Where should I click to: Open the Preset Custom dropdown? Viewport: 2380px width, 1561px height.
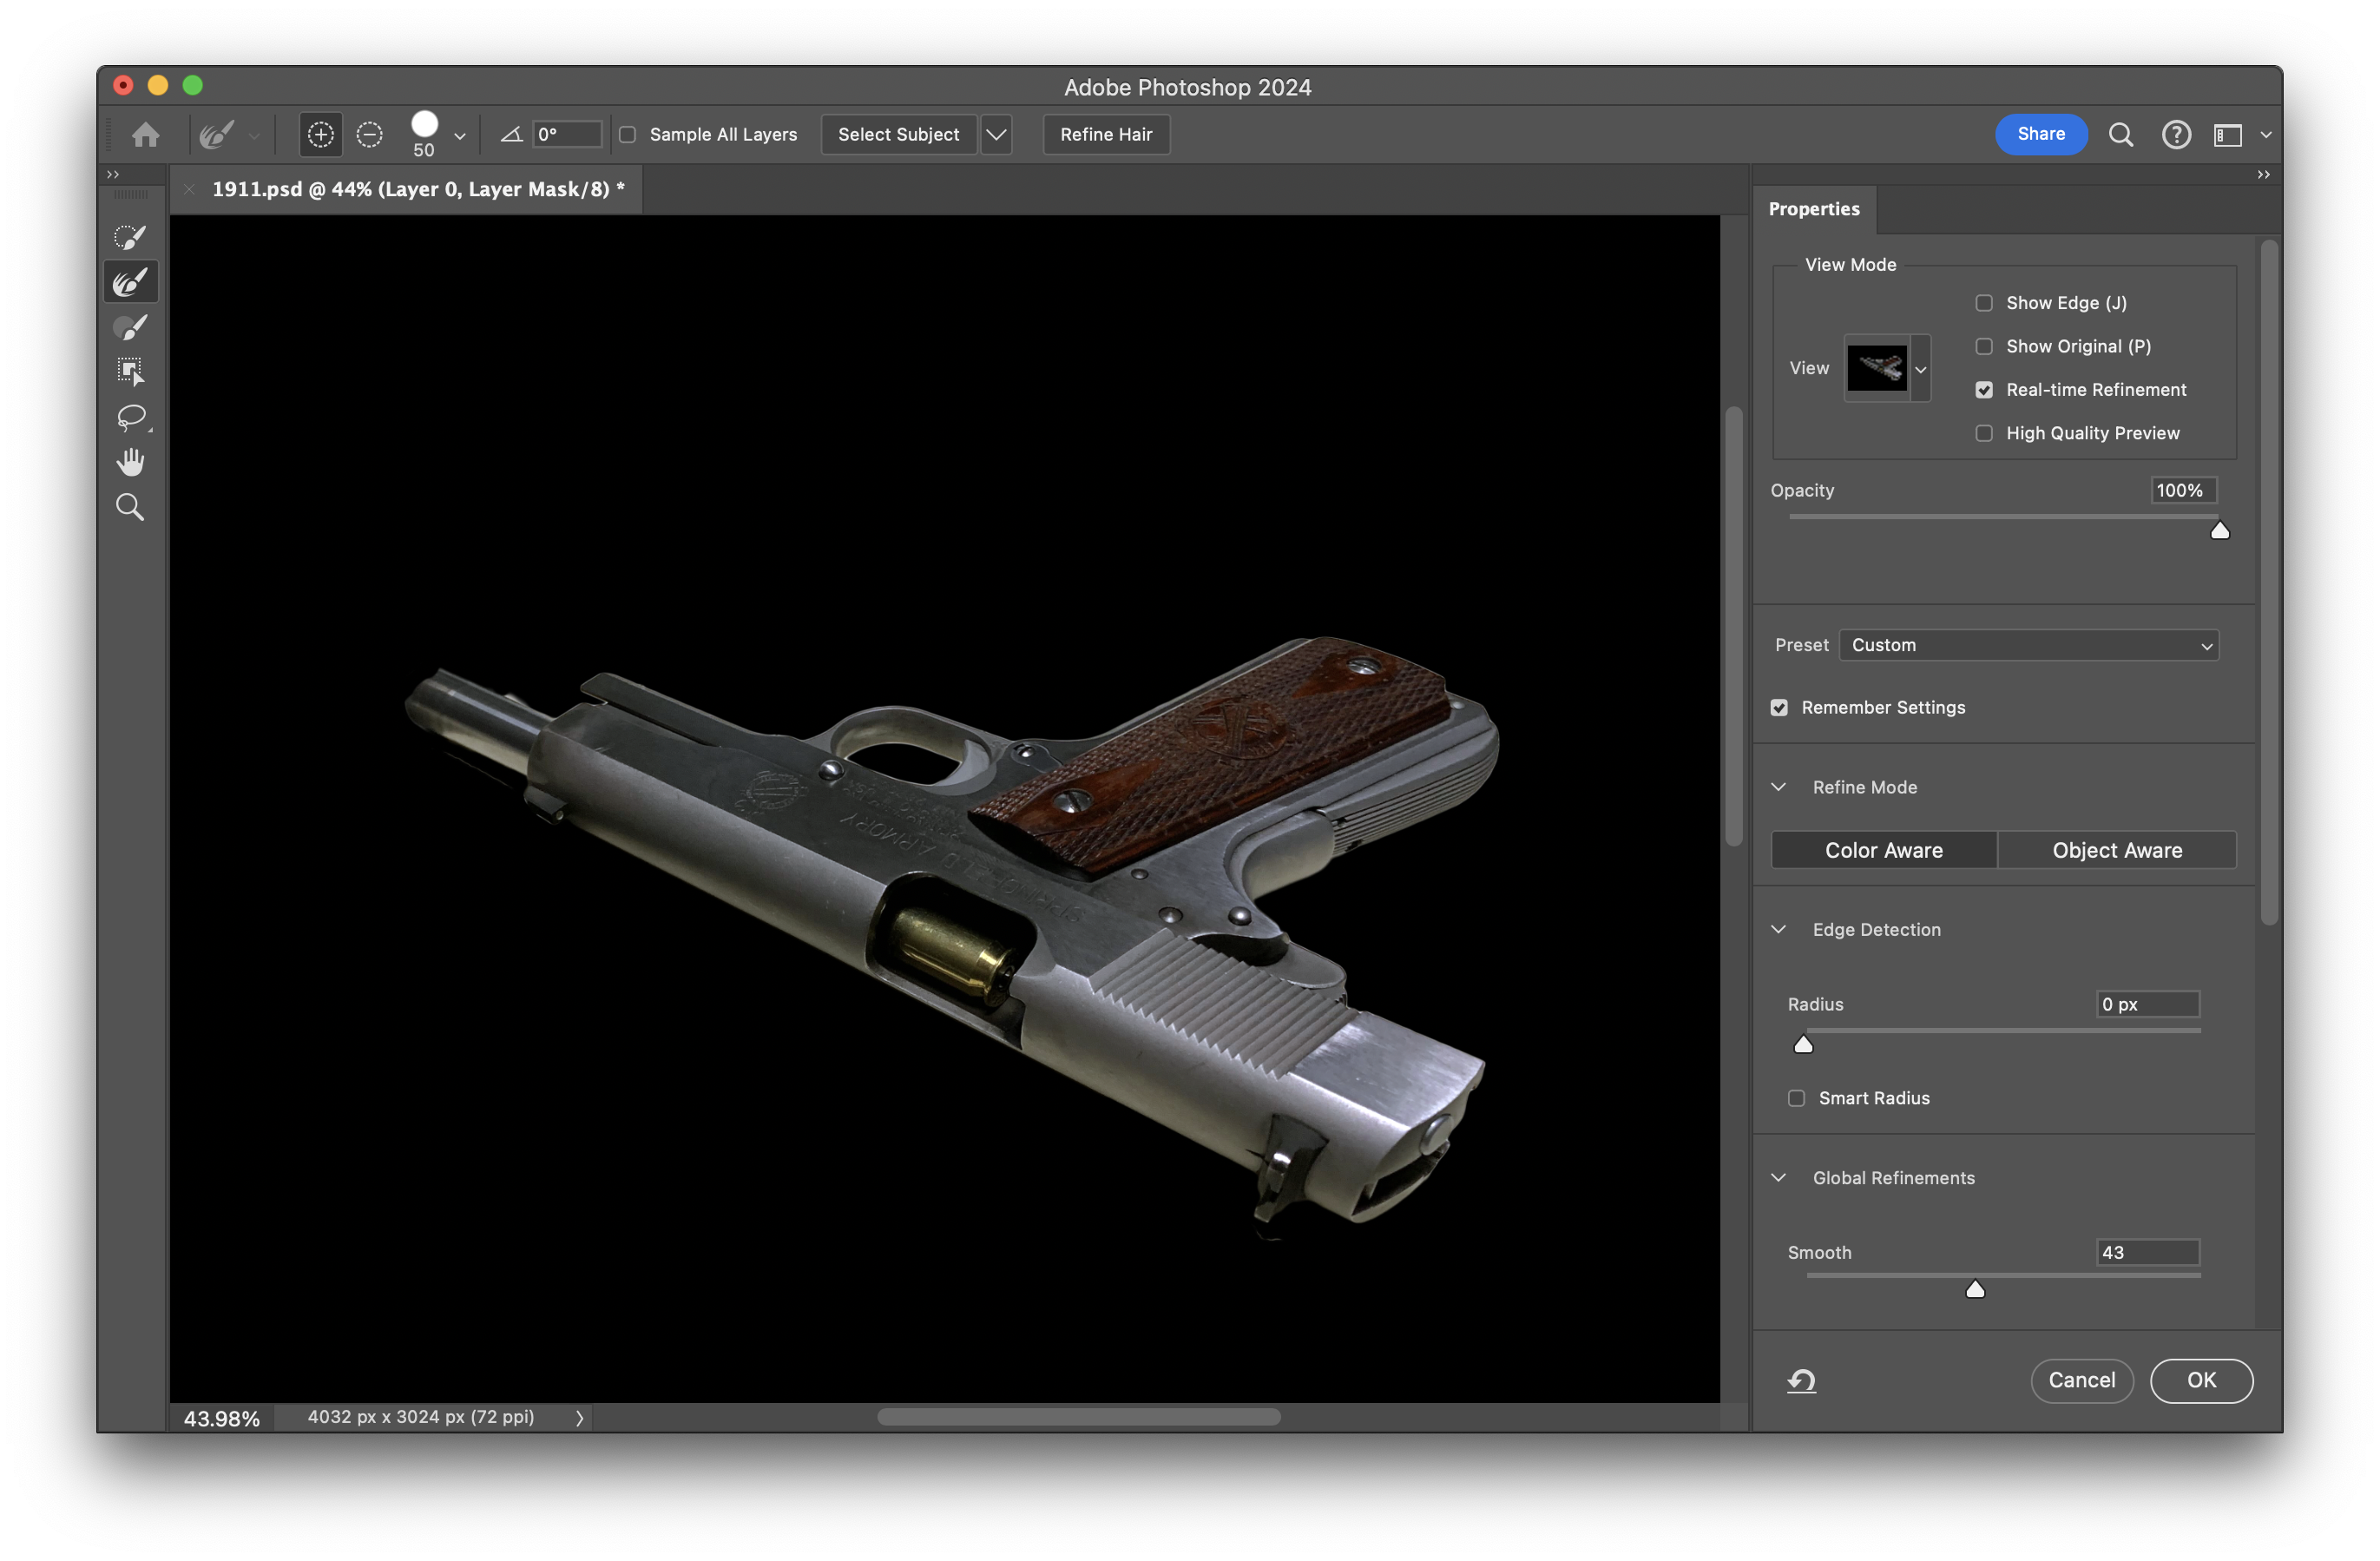2028,645
